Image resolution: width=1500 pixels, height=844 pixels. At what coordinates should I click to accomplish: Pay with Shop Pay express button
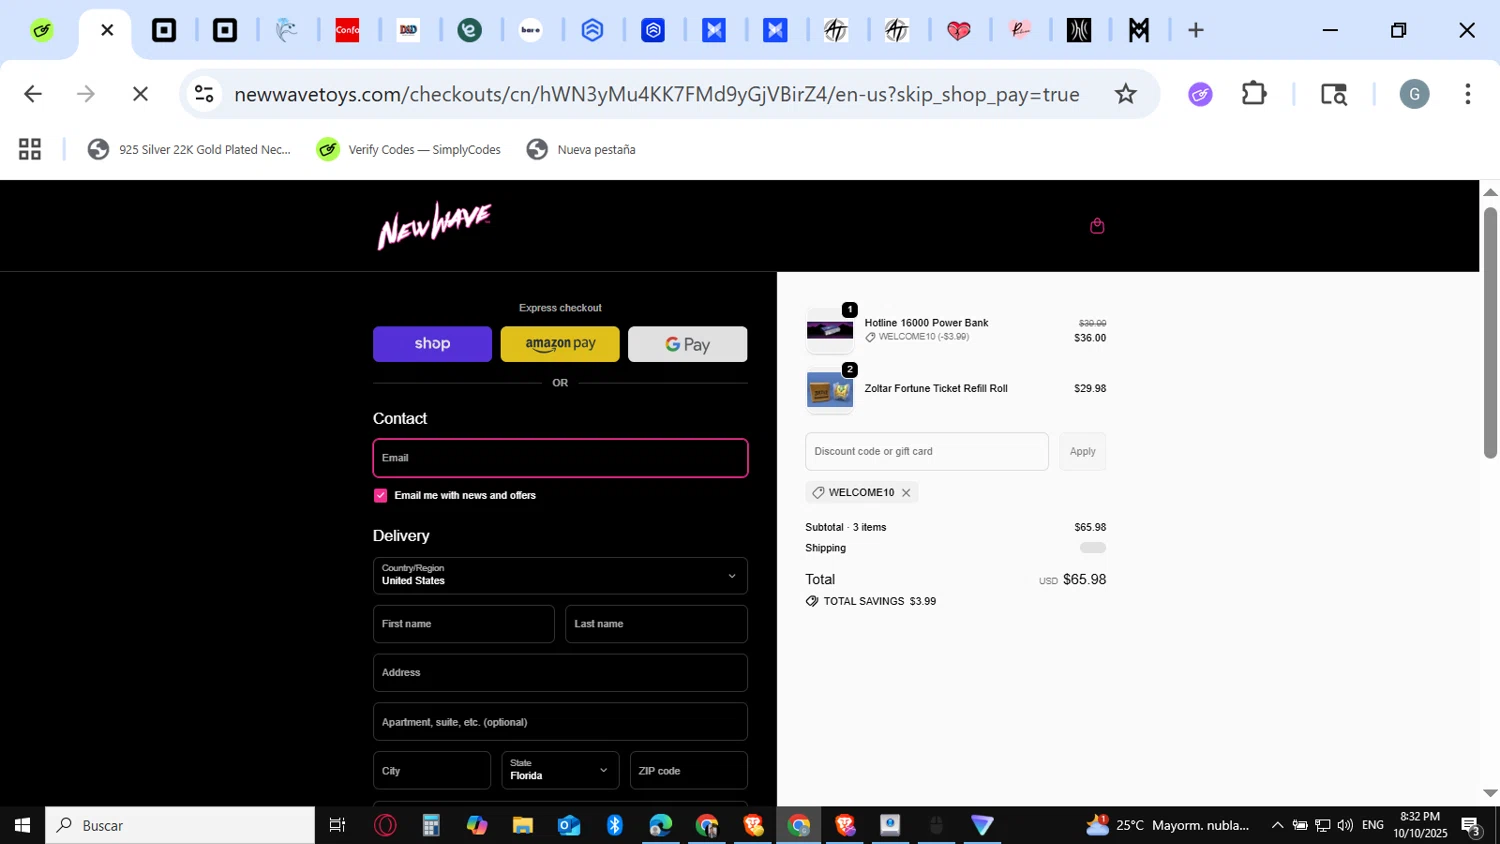(432, 344)
